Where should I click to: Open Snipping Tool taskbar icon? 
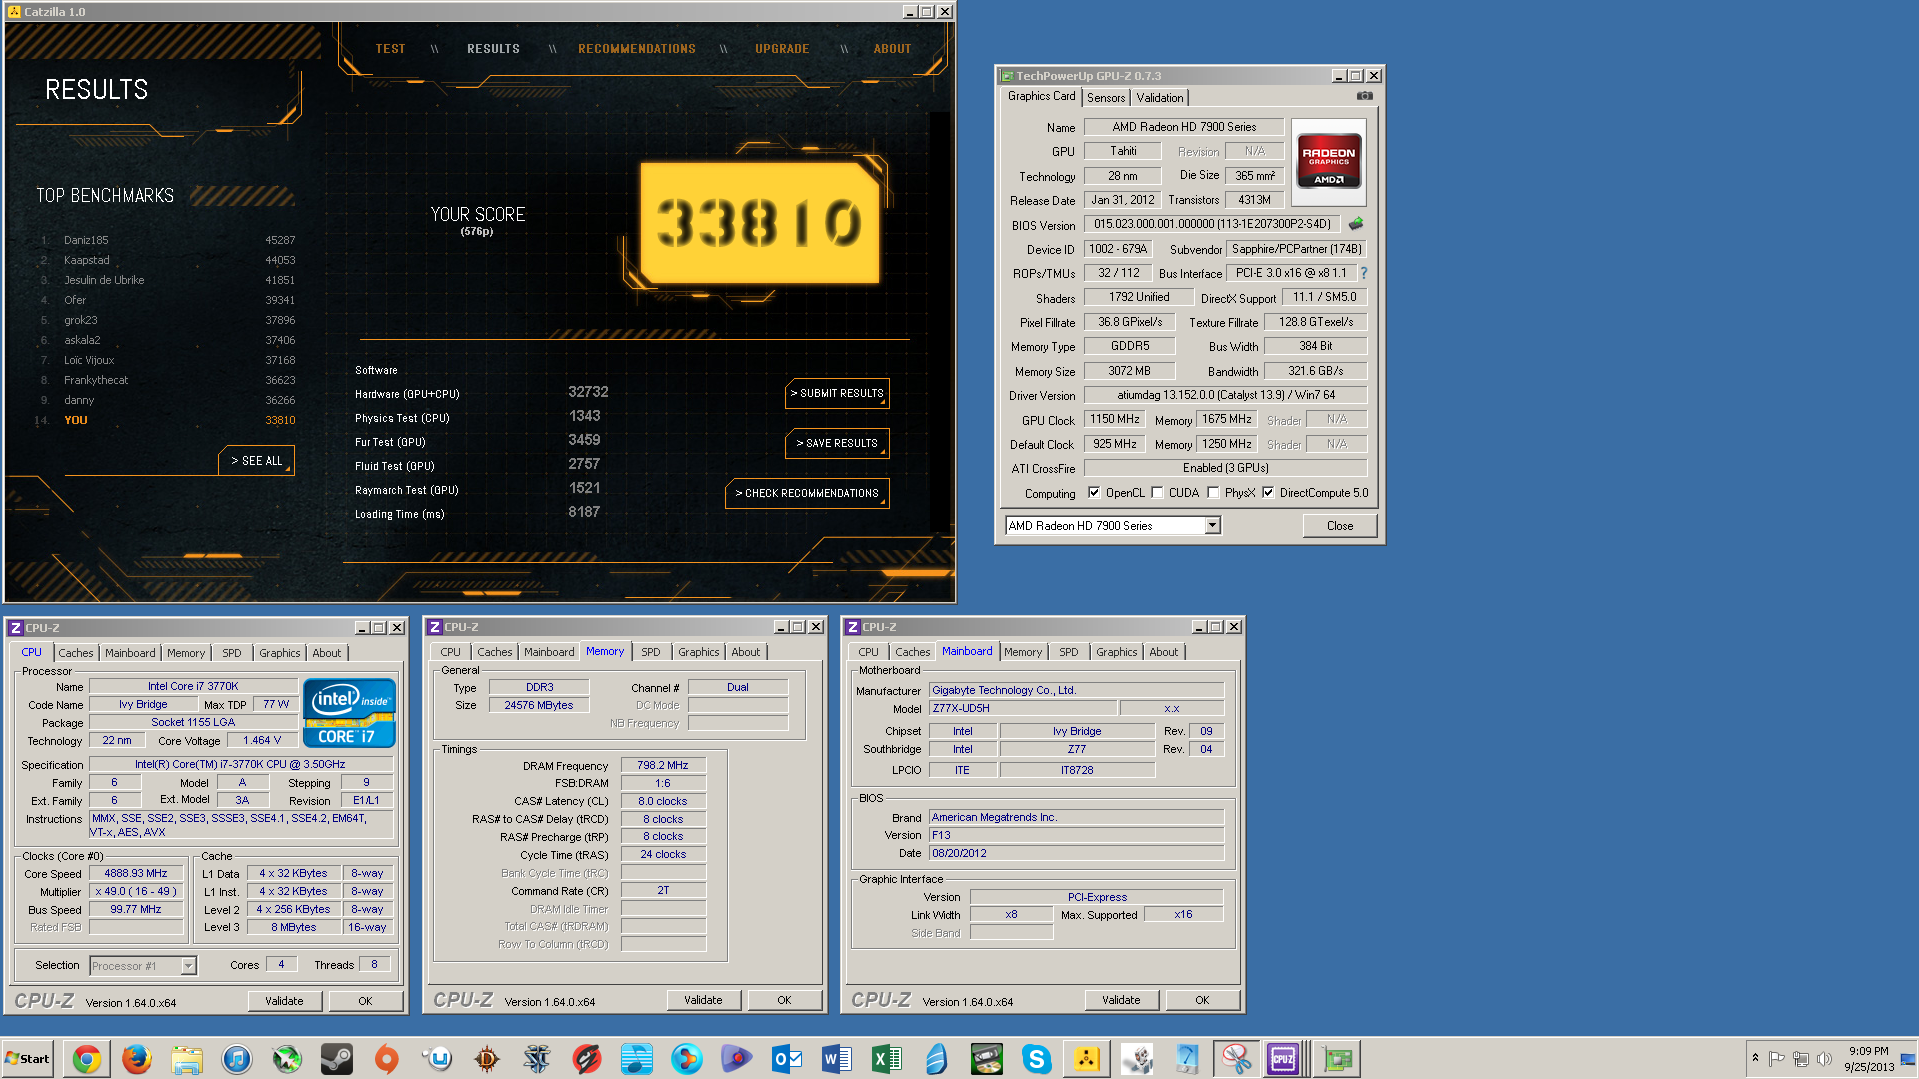tap(1236, 1059)
